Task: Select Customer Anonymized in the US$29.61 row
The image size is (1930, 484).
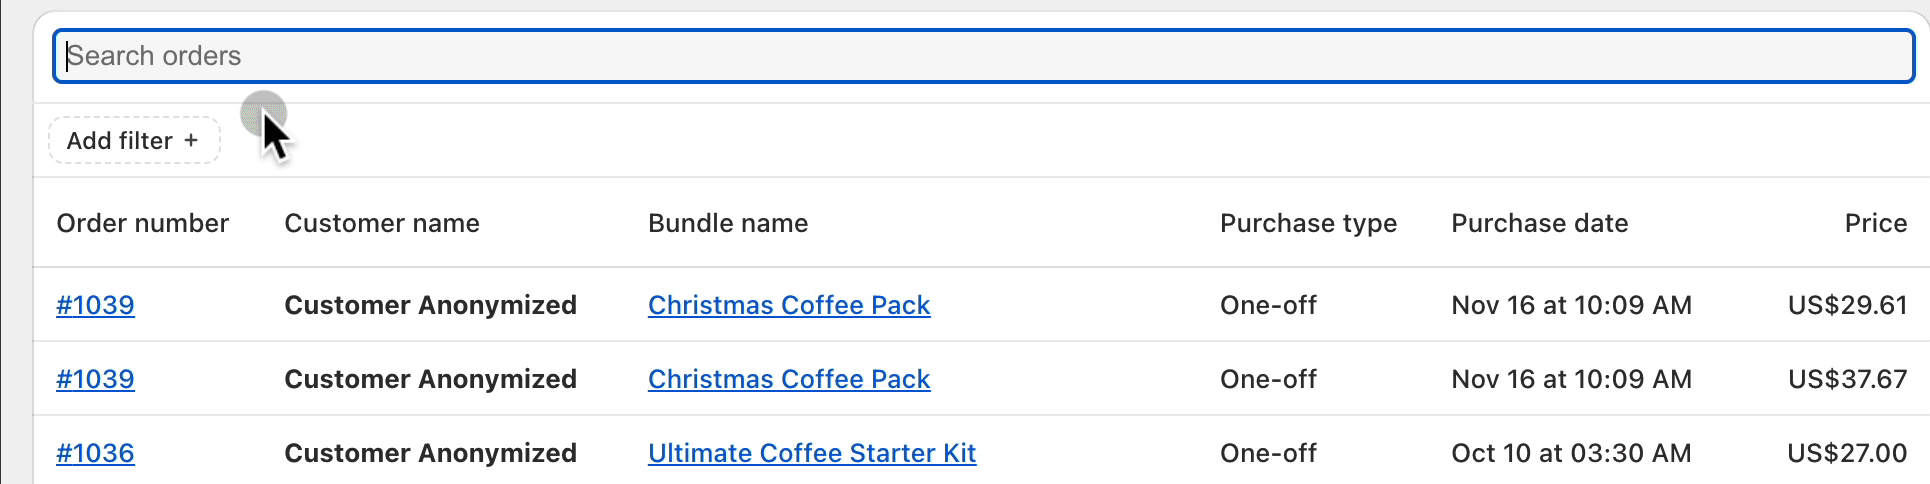Action: [x=431, y=305]
